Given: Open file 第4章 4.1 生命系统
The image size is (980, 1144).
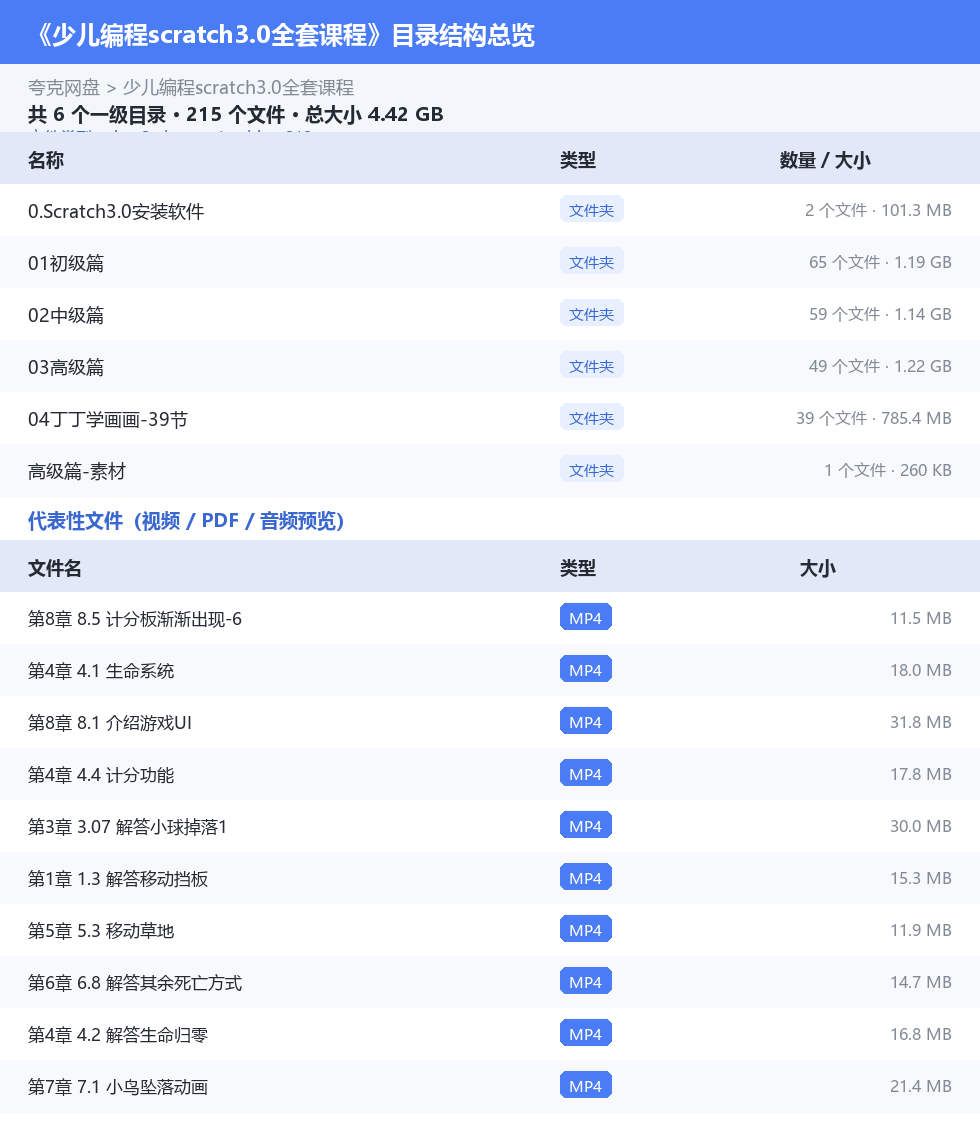Looking at the screenshot, I should [x=101, y=670].
